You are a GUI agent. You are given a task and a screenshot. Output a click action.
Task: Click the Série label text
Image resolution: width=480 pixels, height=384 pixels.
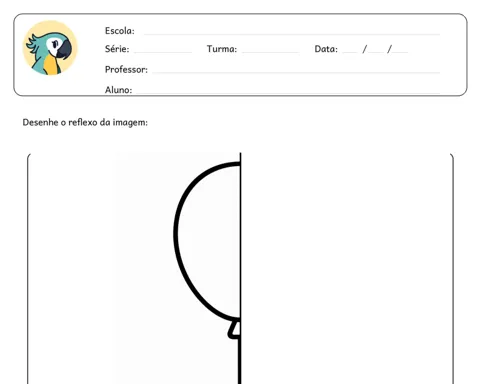(117, 49)
